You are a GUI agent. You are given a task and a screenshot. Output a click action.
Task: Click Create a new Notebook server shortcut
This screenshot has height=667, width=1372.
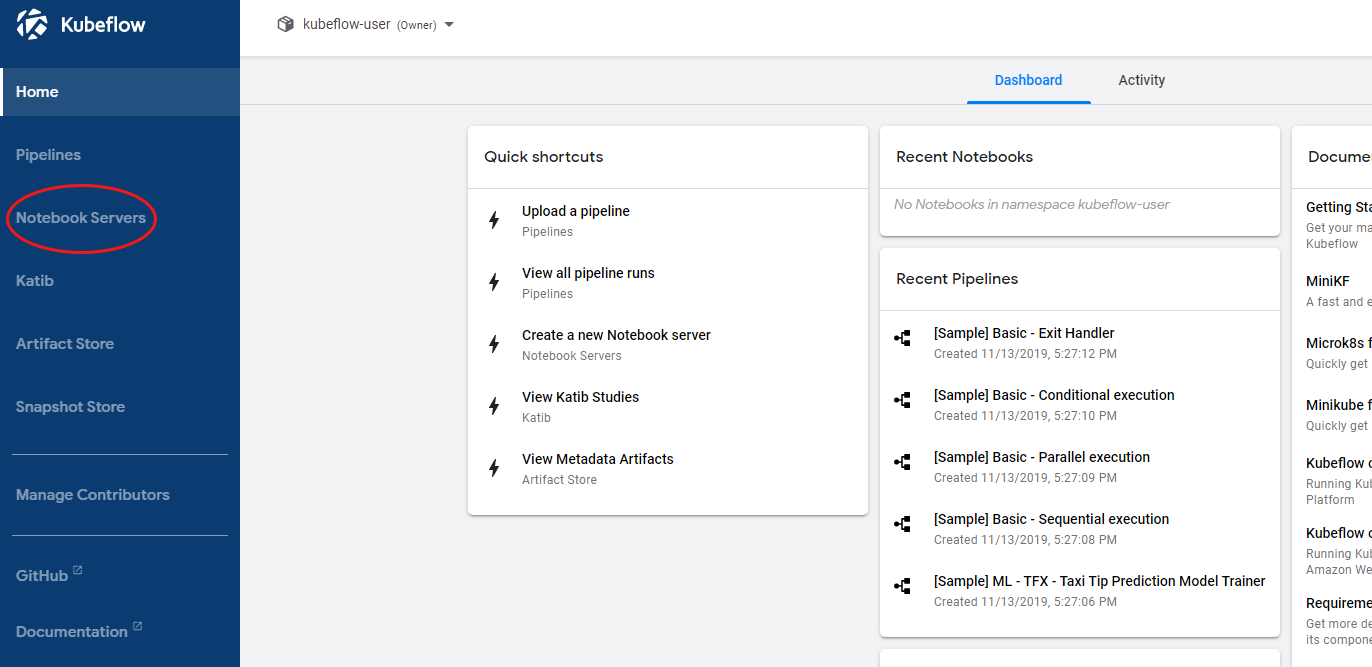pos(616,335)
